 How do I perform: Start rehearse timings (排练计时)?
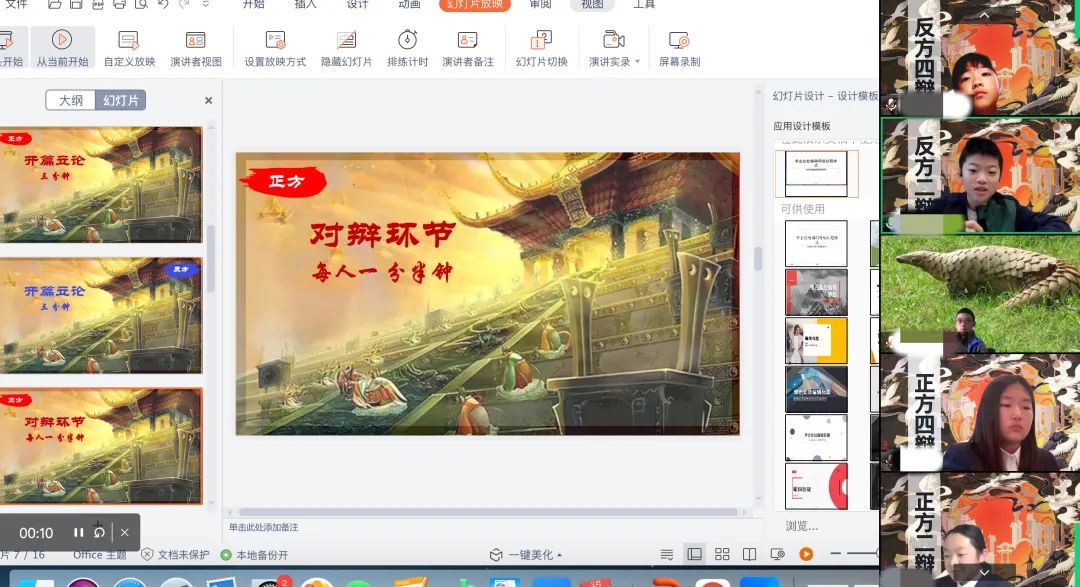pos(407,48)
